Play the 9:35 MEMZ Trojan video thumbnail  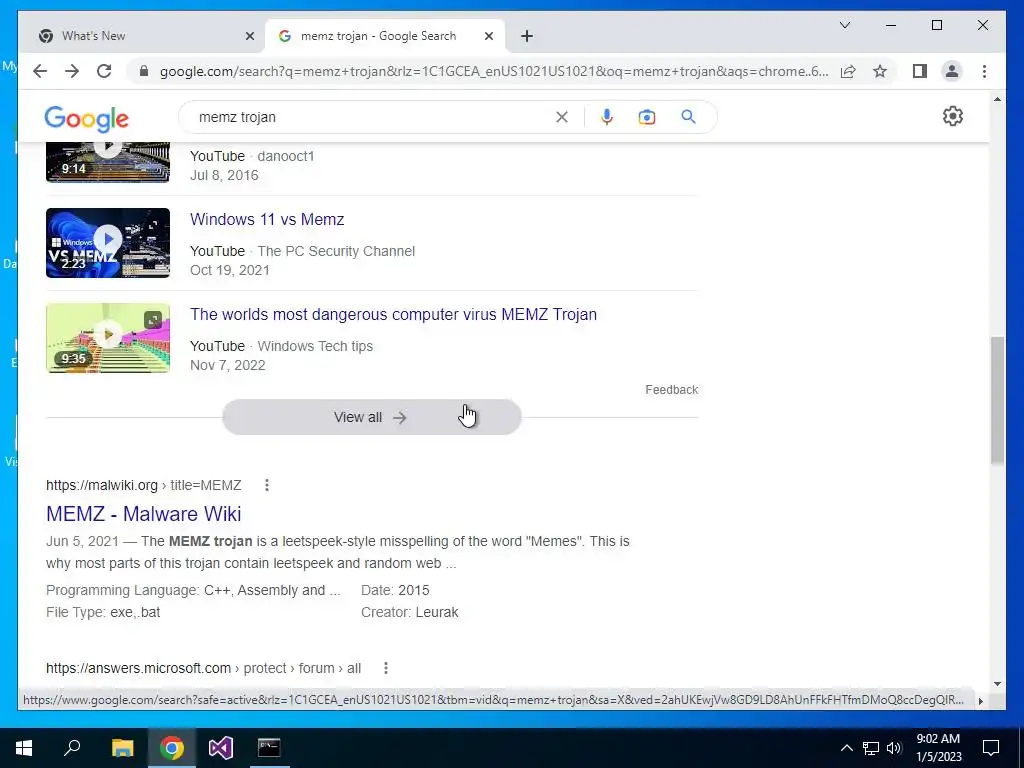click(108, 338)
